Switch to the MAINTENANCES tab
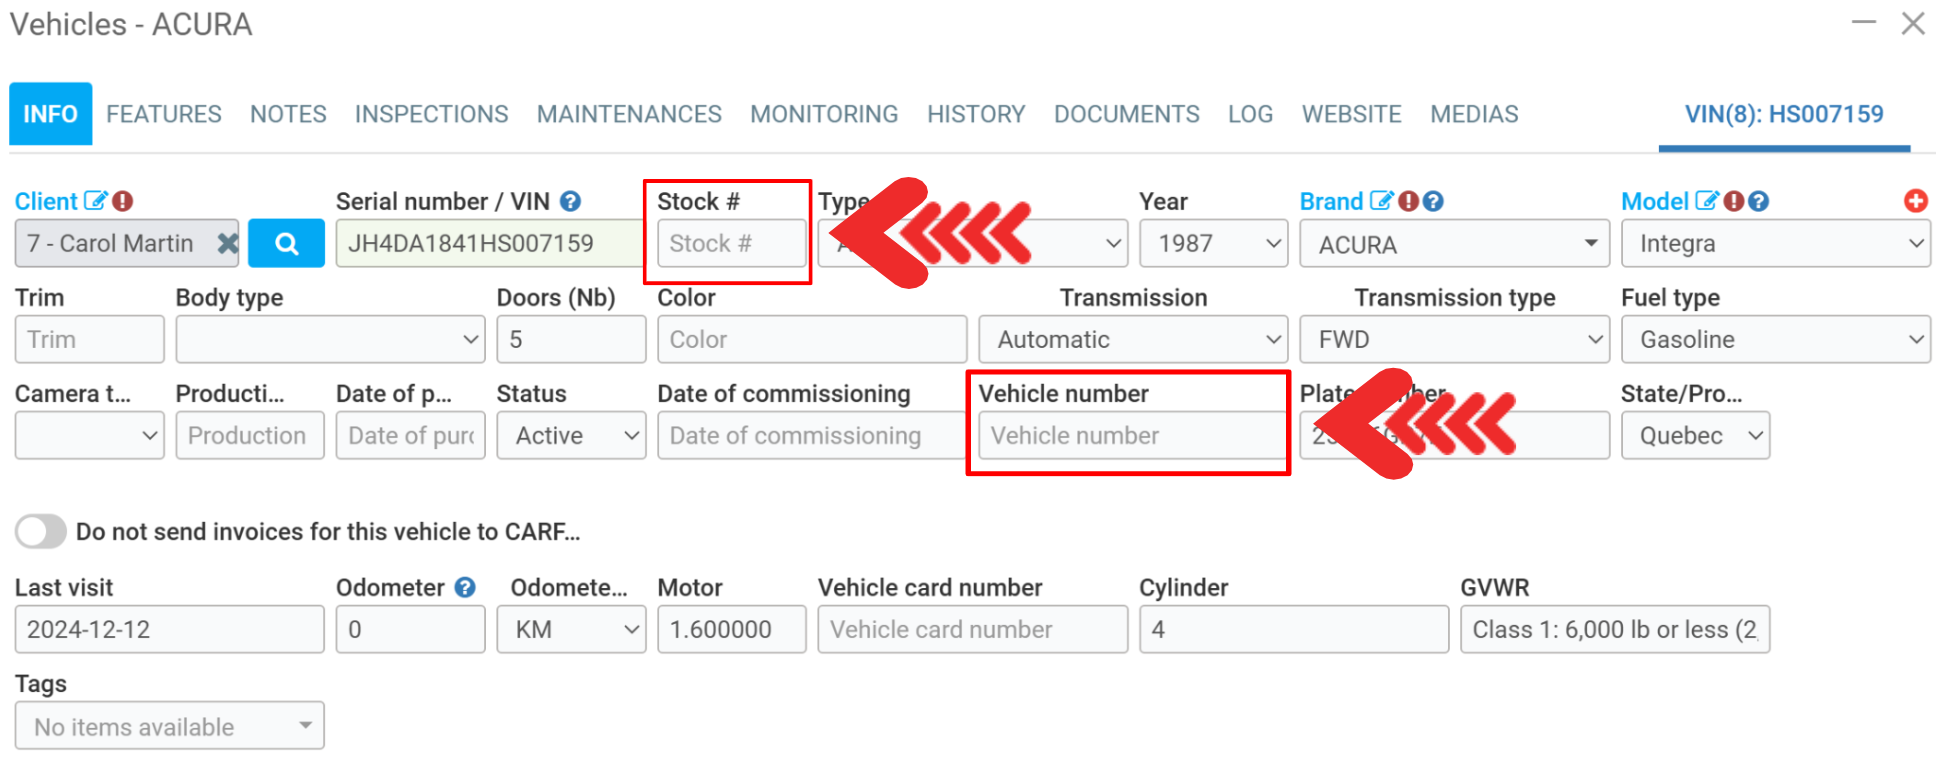This screenshot has height=760, width=1941. (x=629, y=114)
